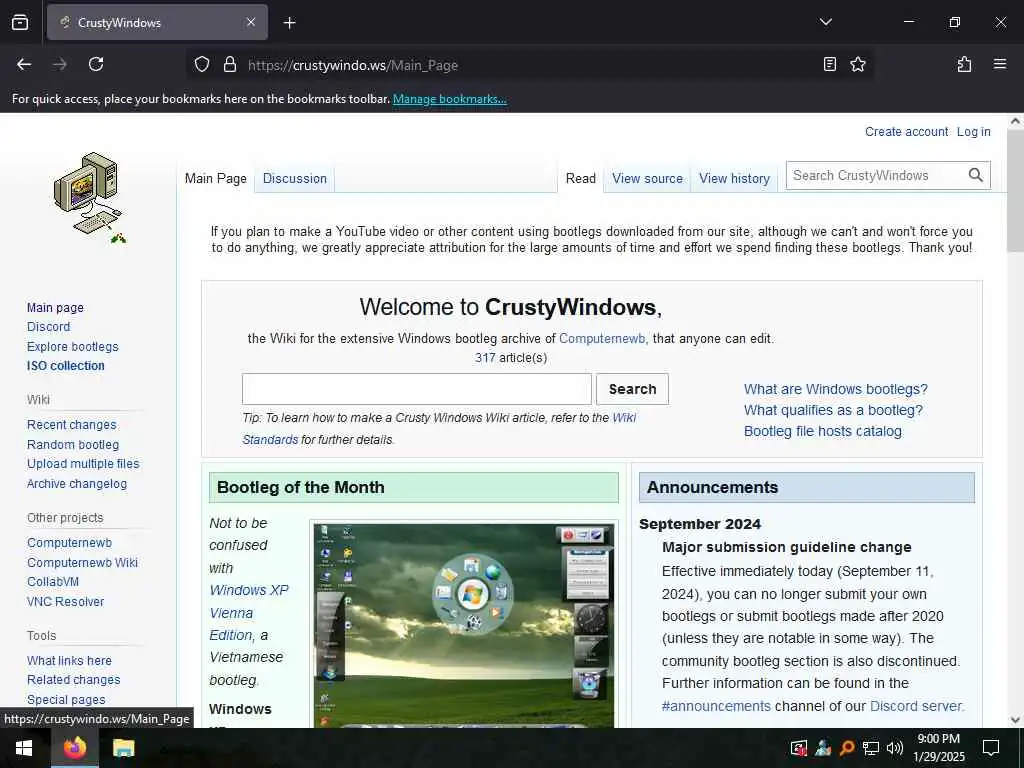This screenshot has width=1024, height=768.
Task: Click the large search text box under welcome
Action: point(417,389)
